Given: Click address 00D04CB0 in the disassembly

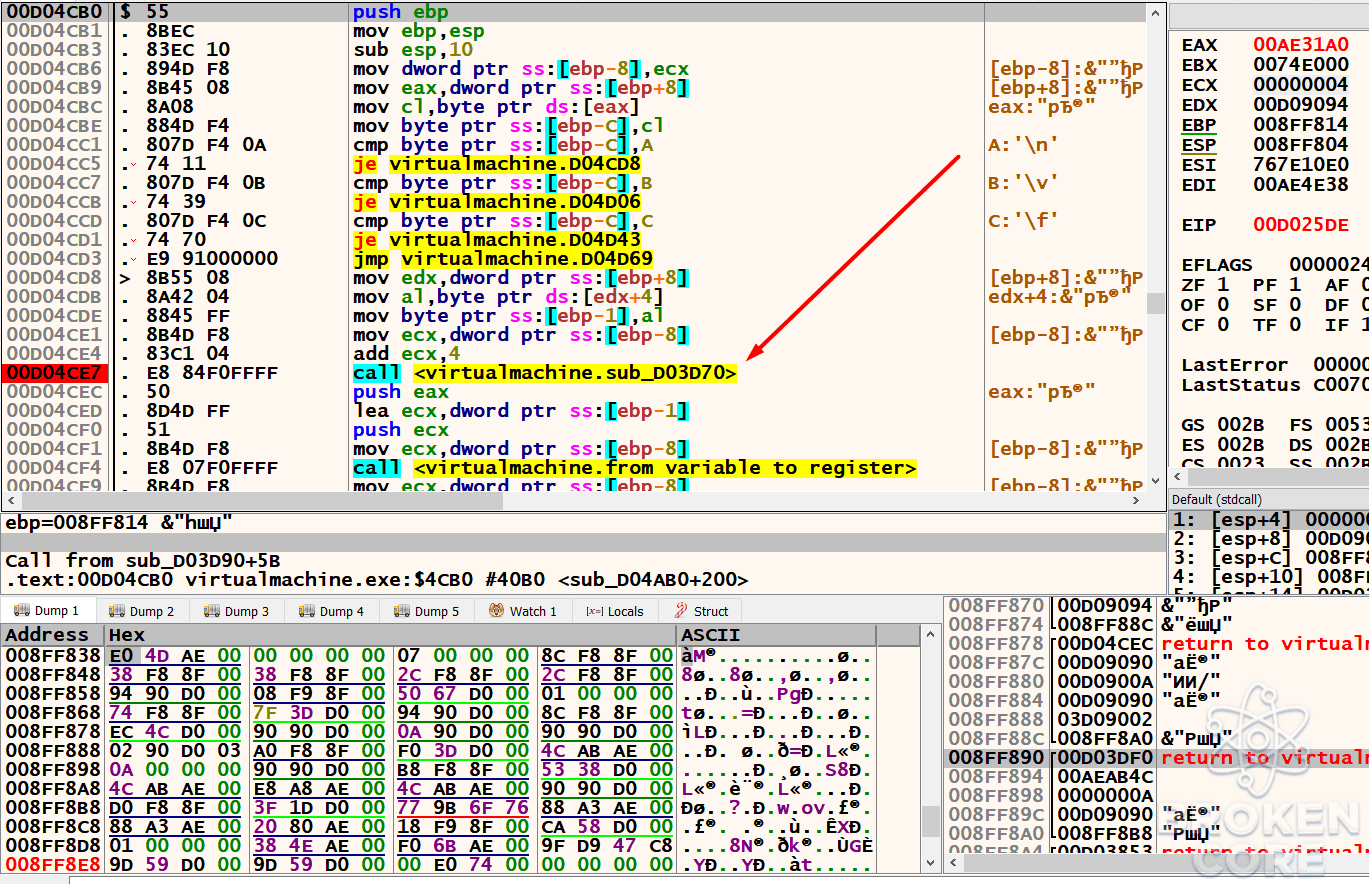Looking at the screenshot, I should (53, 12).
